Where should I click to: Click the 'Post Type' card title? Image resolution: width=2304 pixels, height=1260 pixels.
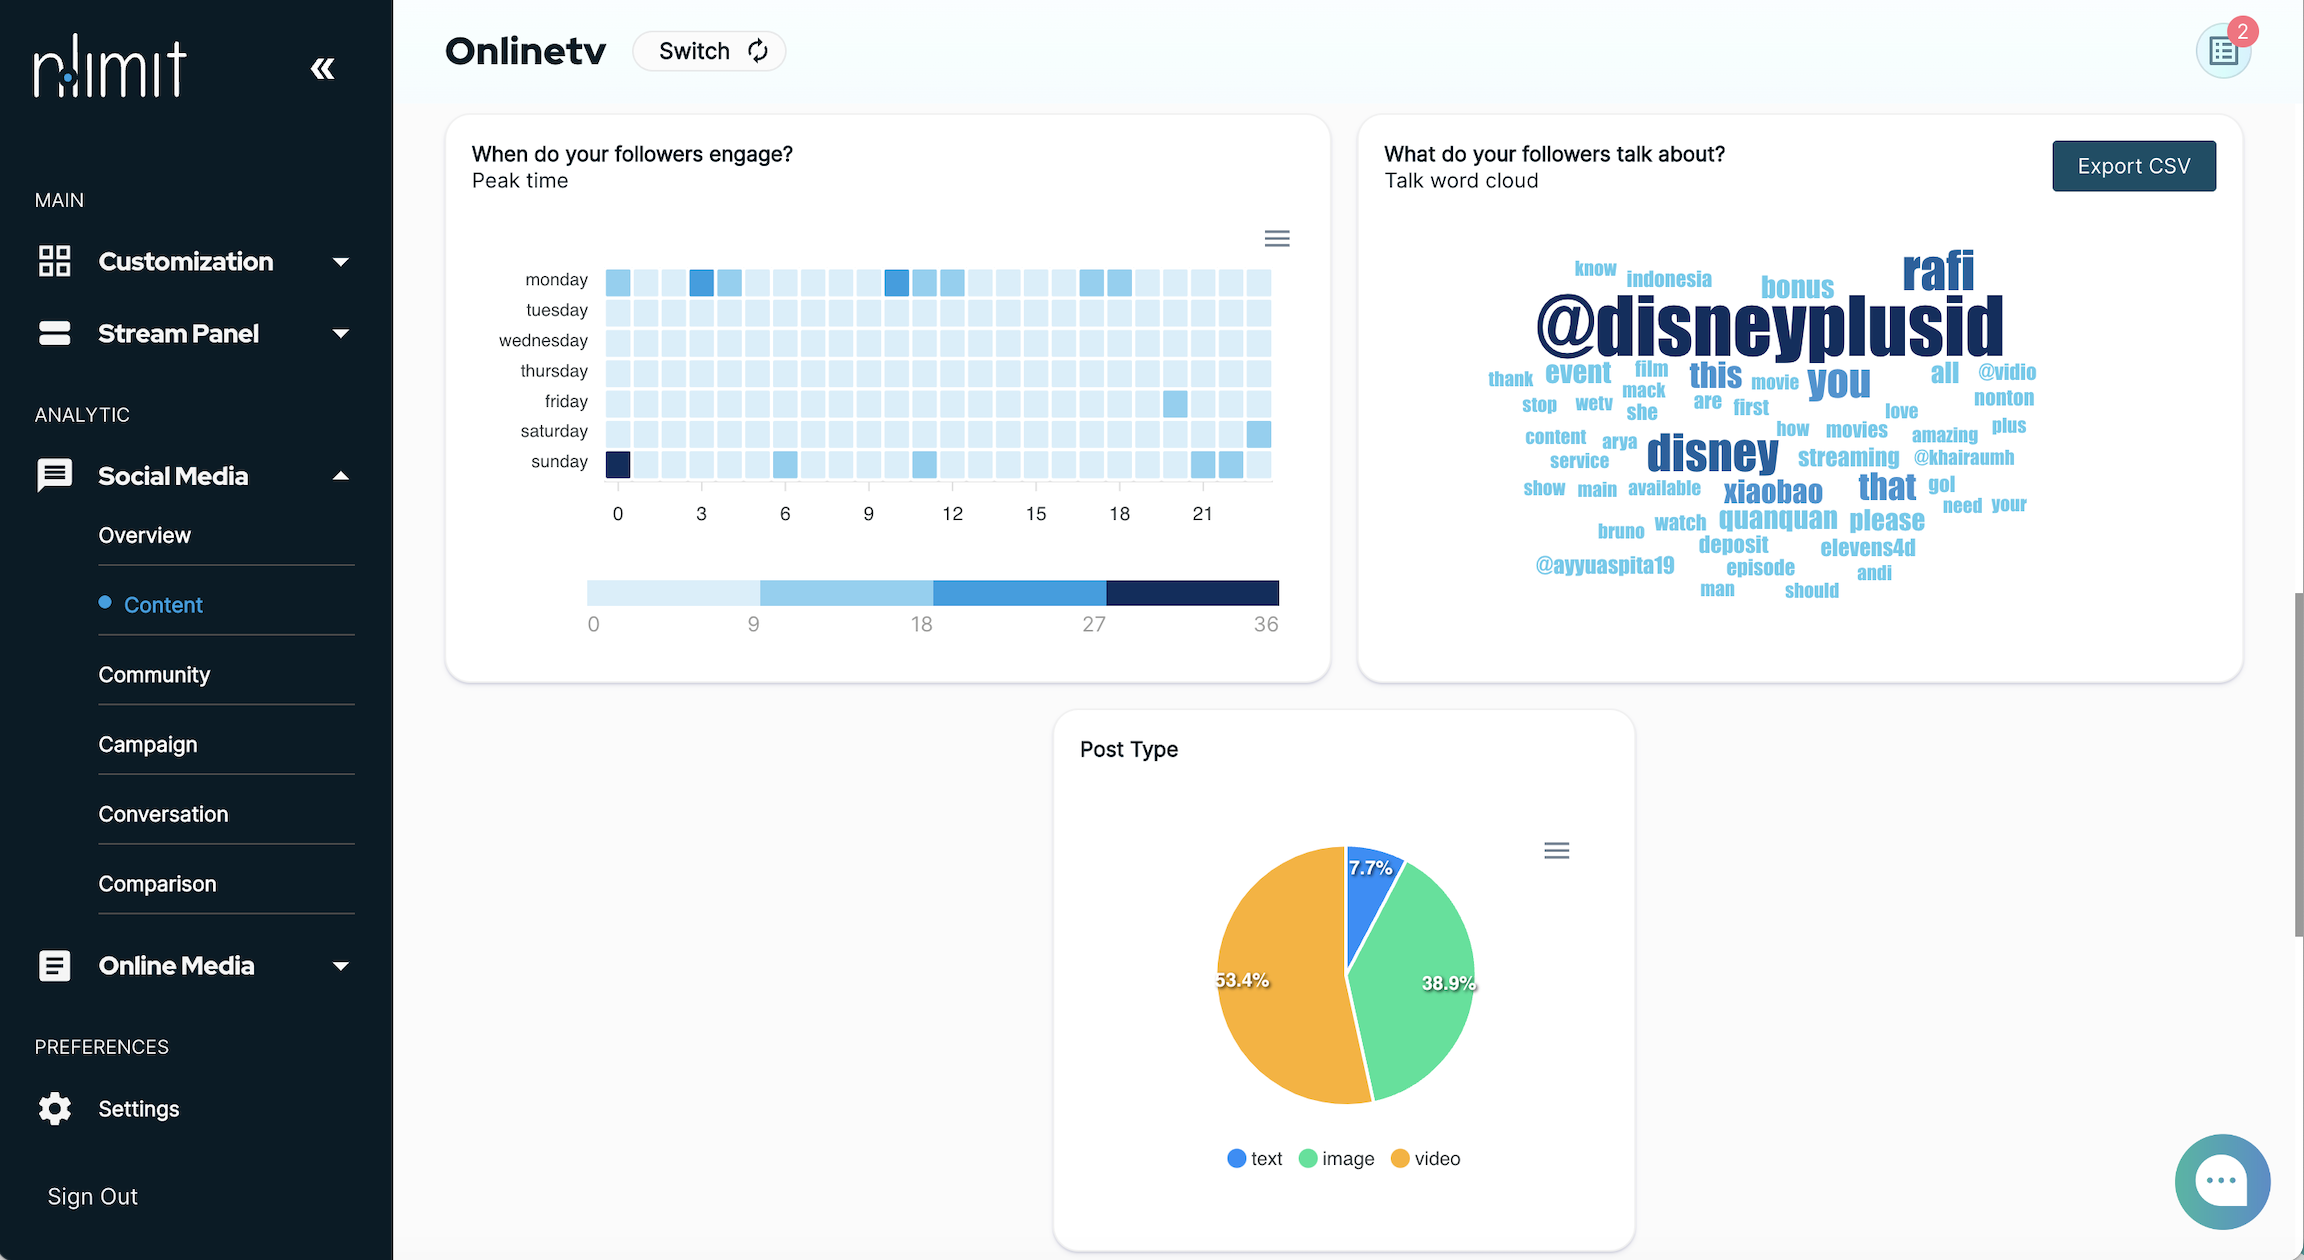pyautogui.click(x=1129, y=749)
